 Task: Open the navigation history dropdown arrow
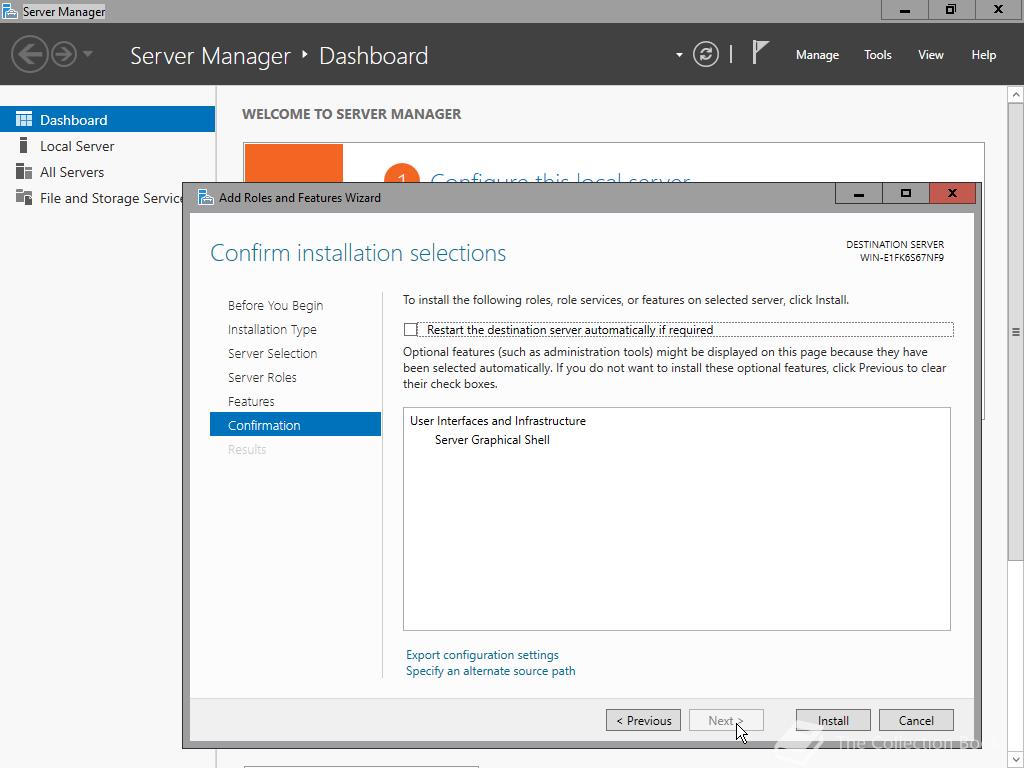pos(88,54)
